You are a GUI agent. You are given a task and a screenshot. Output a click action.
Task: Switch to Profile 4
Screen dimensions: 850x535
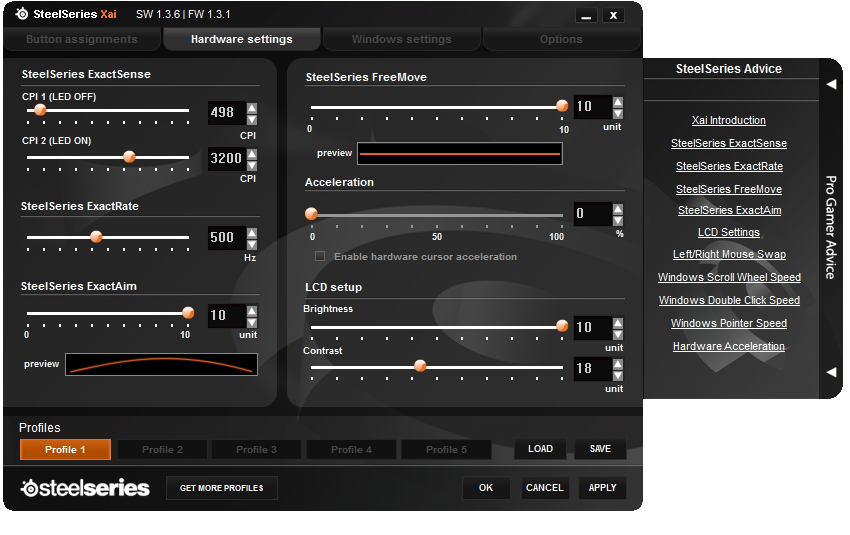351,449
